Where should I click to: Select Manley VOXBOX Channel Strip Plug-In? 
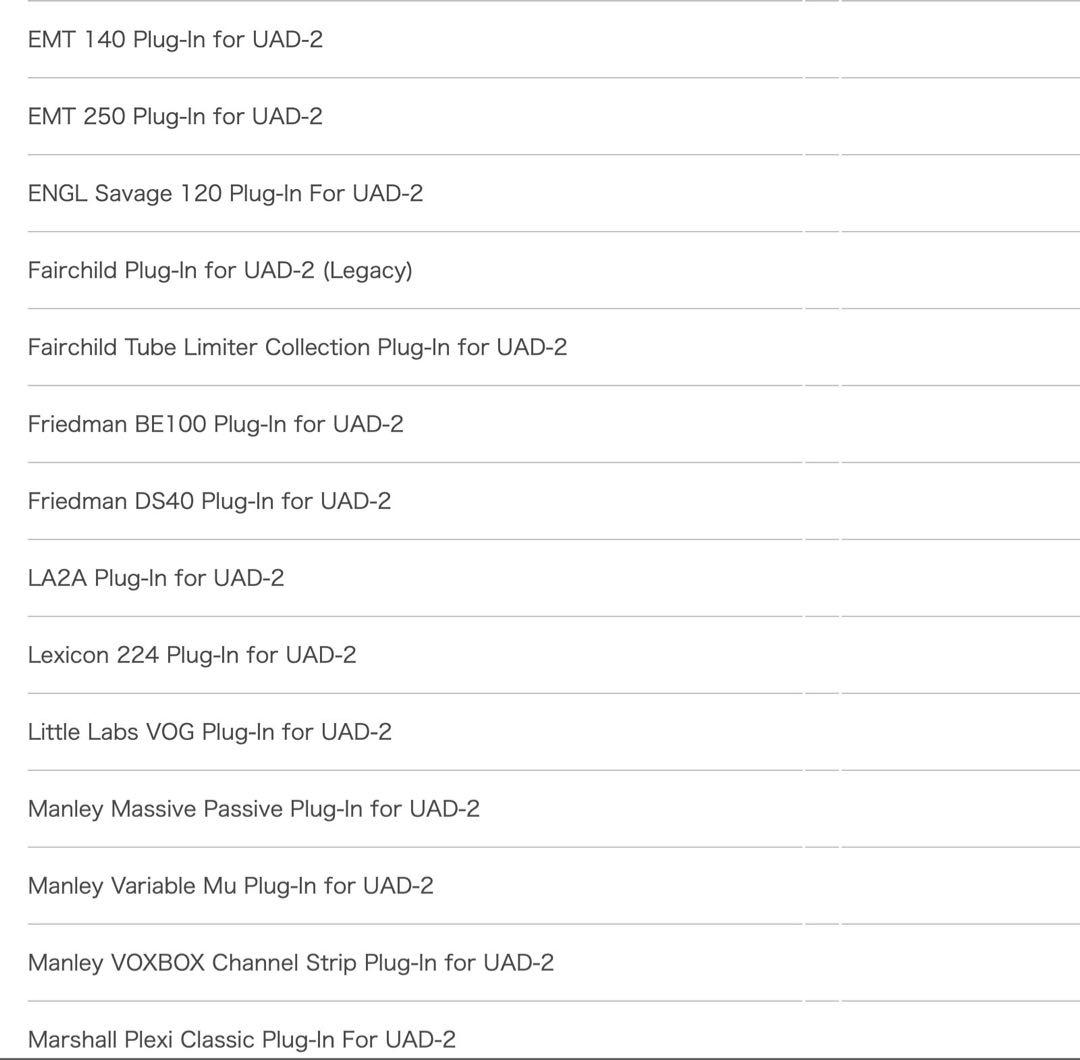291,964
